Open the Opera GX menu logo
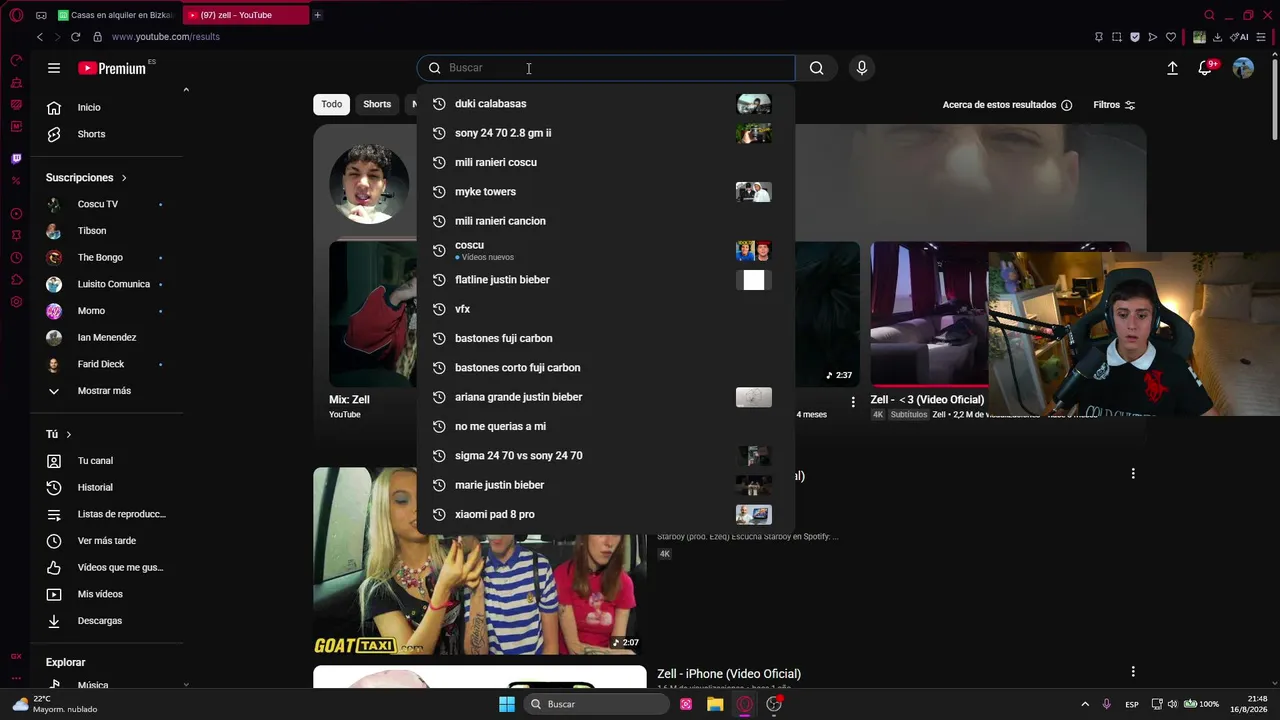This screenshot has height=720, width=1280. 16,15
